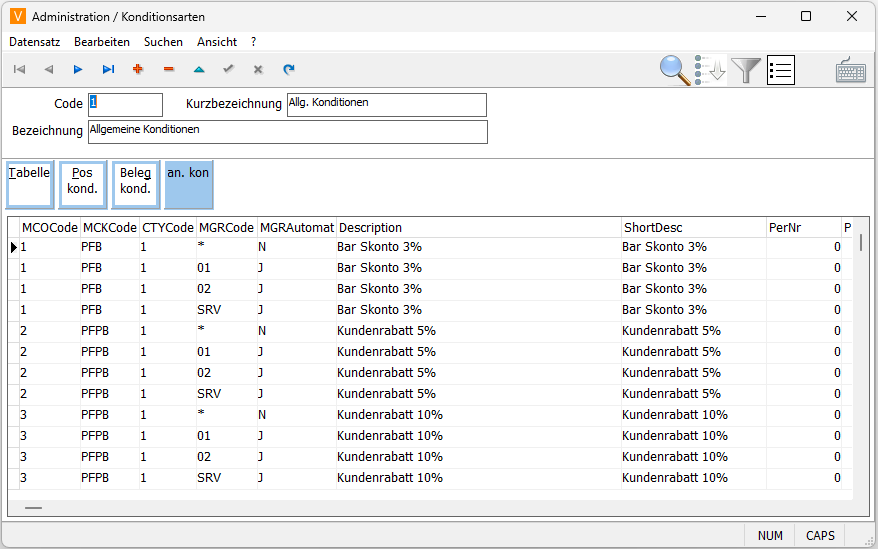
Task: Switch to the Tabelle tab
Action: pyautogui.click(x=30, y=184)
